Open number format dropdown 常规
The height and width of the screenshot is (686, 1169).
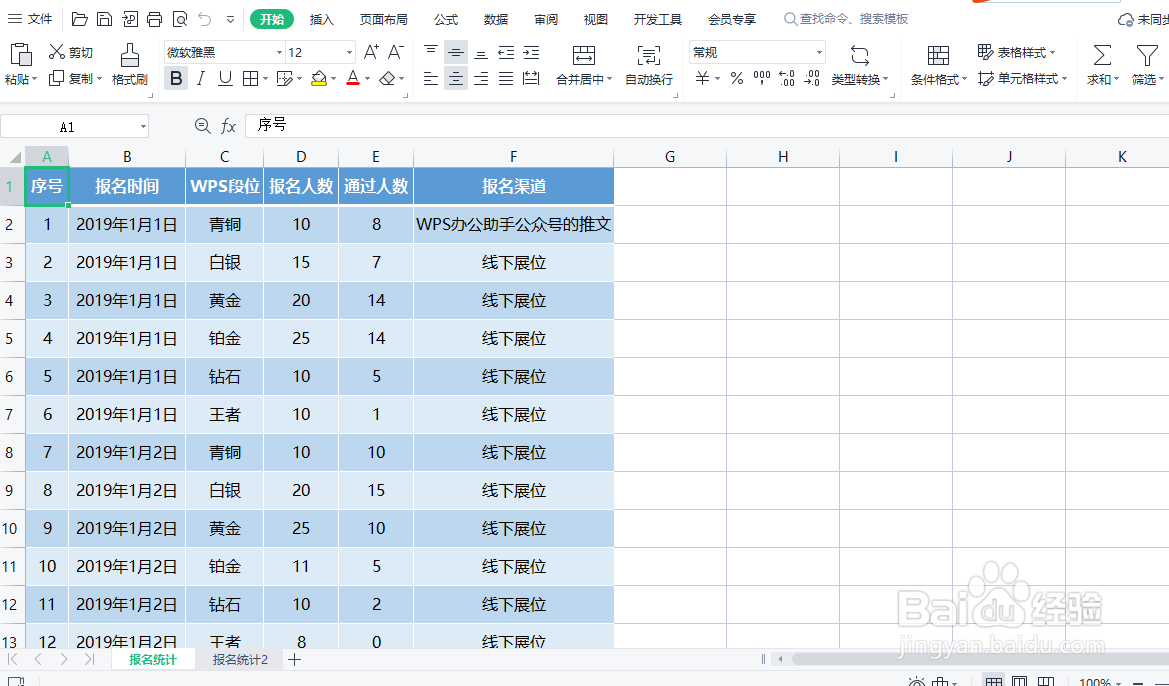[819, 52]
